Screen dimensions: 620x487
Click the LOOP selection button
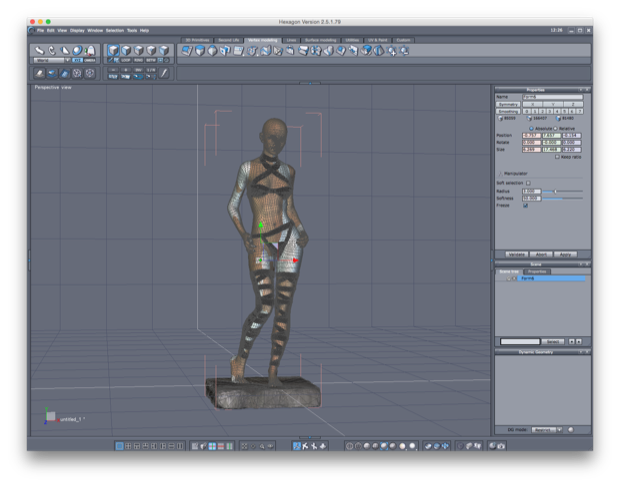[126, 60]
